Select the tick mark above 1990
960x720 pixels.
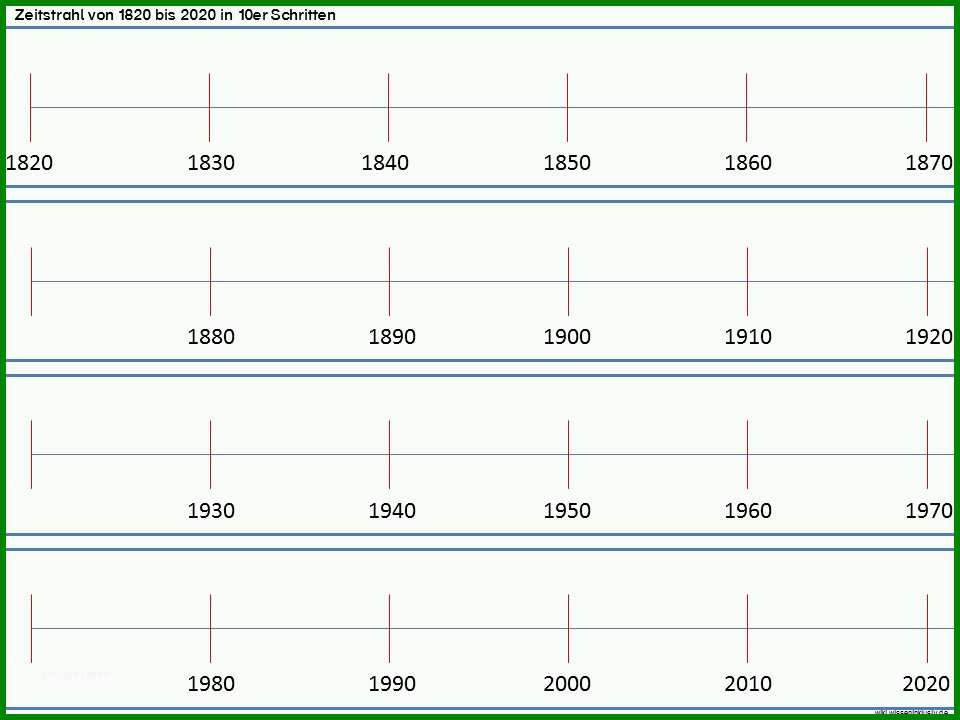click(389, 628)
